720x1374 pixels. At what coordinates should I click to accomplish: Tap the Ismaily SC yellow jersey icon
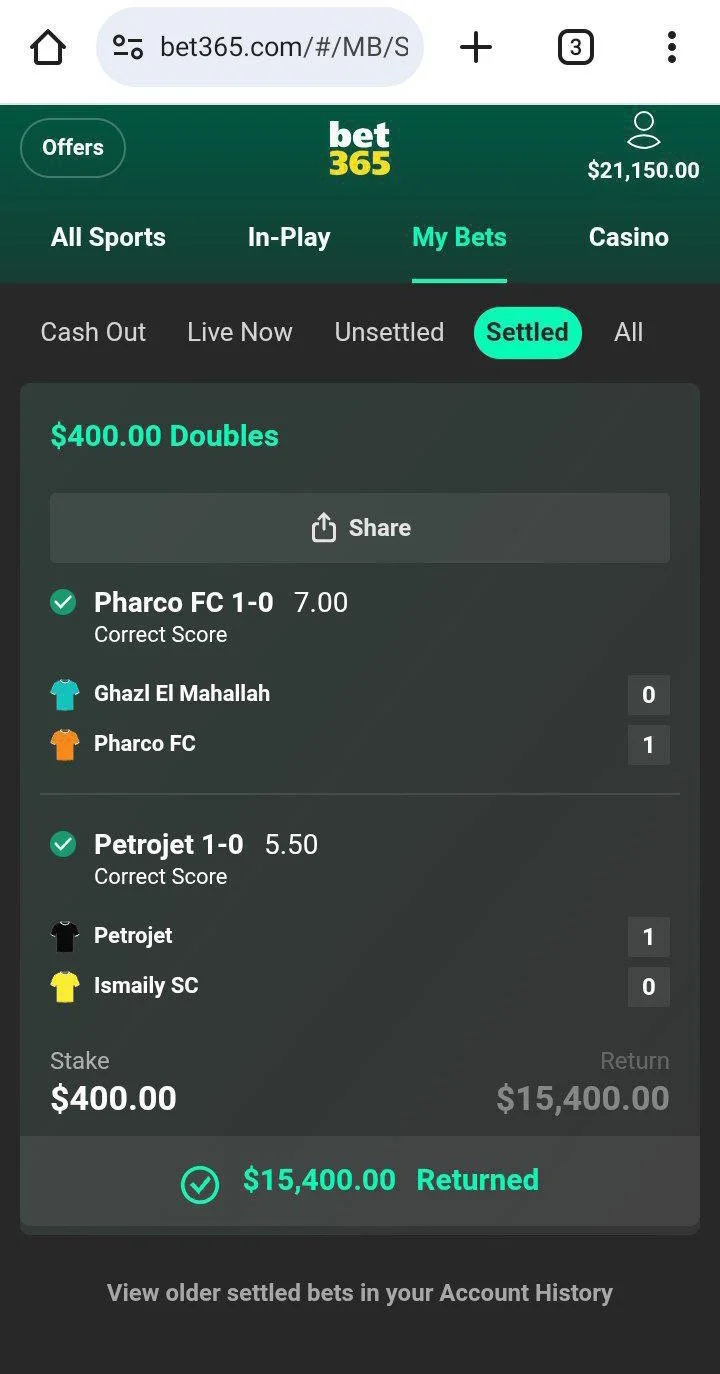tap(65, 986)
